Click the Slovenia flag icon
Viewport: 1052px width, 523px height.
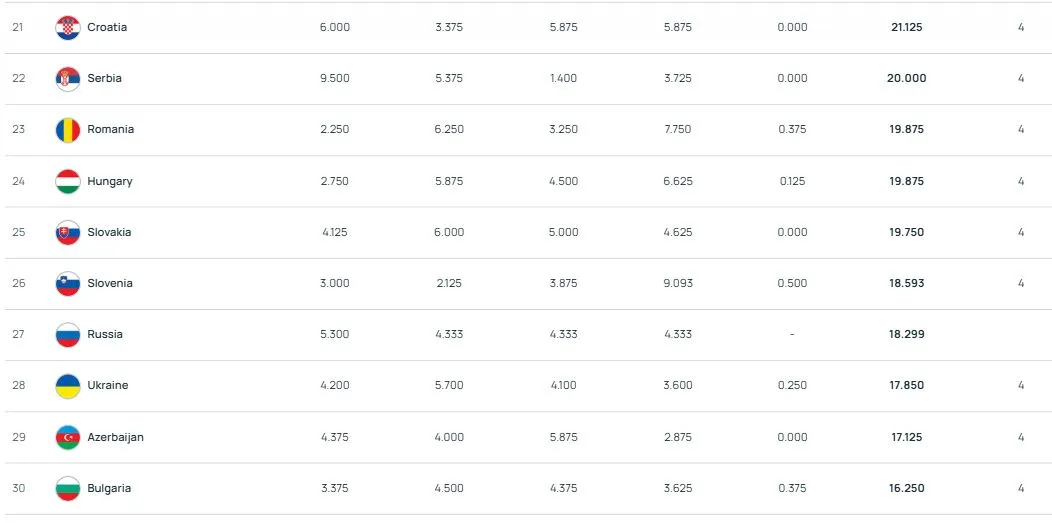tap(67, 284)
